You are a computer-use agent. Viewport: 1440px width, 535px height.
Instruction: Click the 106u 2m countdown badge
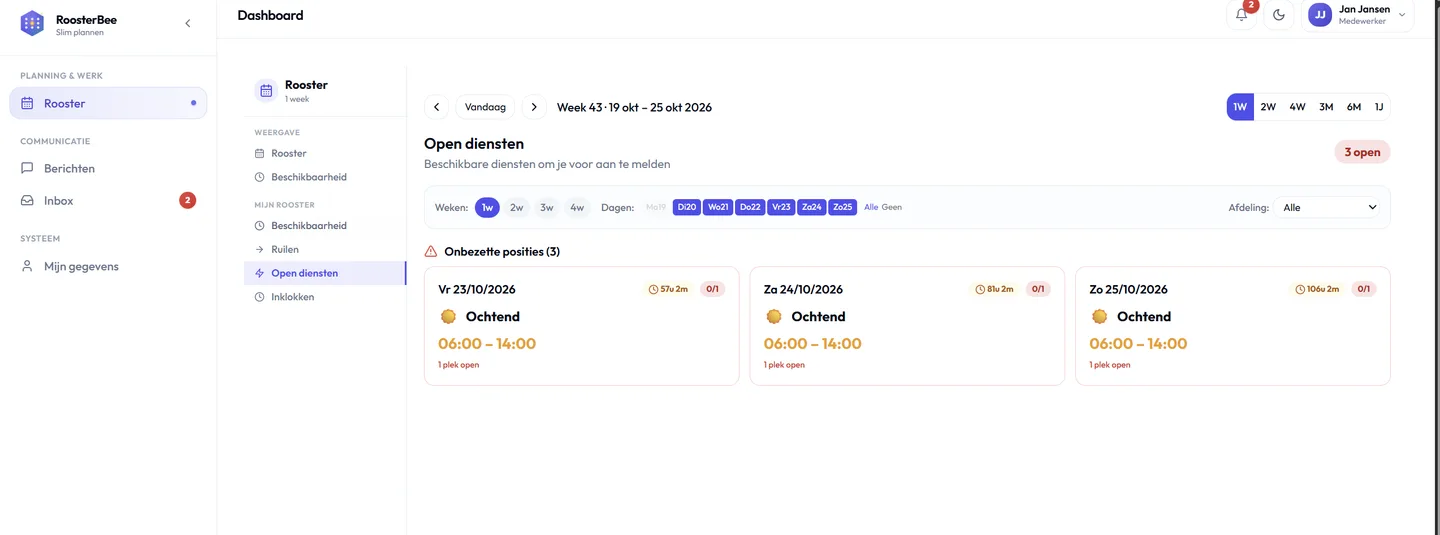tap(1318, 289)
